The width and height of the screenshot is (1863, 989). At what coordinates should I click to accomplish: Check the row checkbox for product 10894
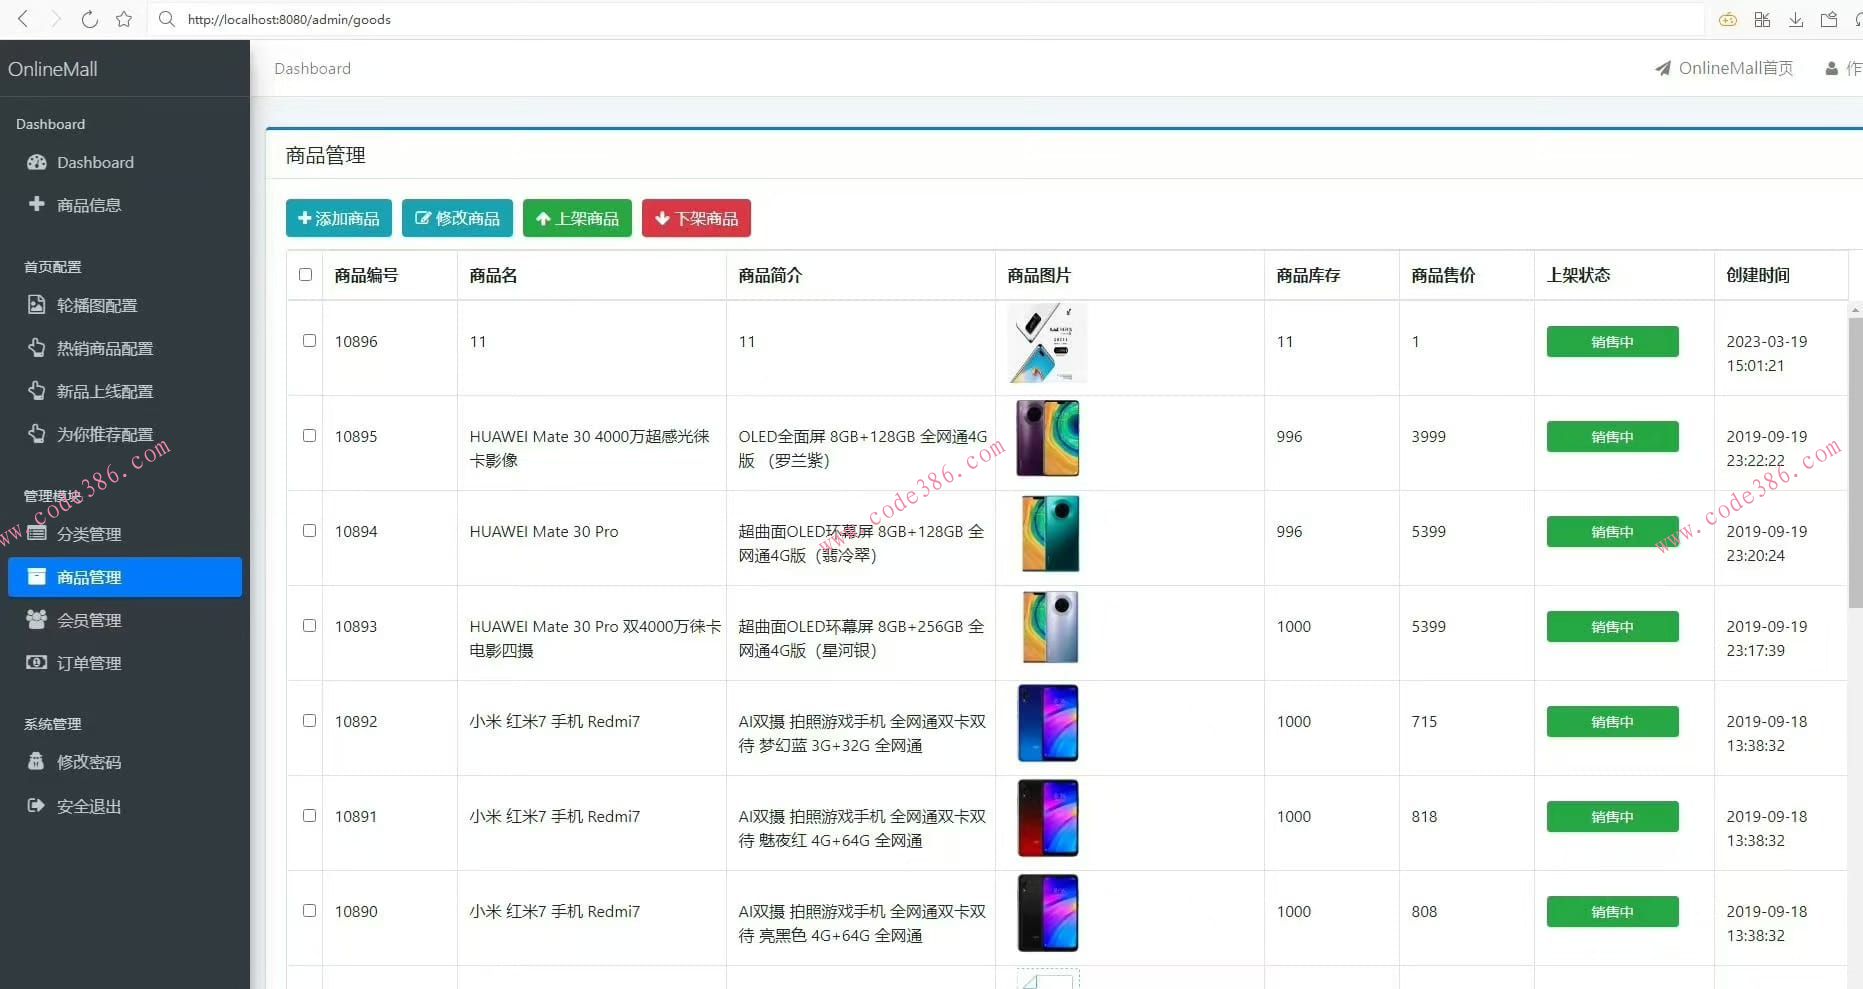pyautogui.click(x=309, y=531)
